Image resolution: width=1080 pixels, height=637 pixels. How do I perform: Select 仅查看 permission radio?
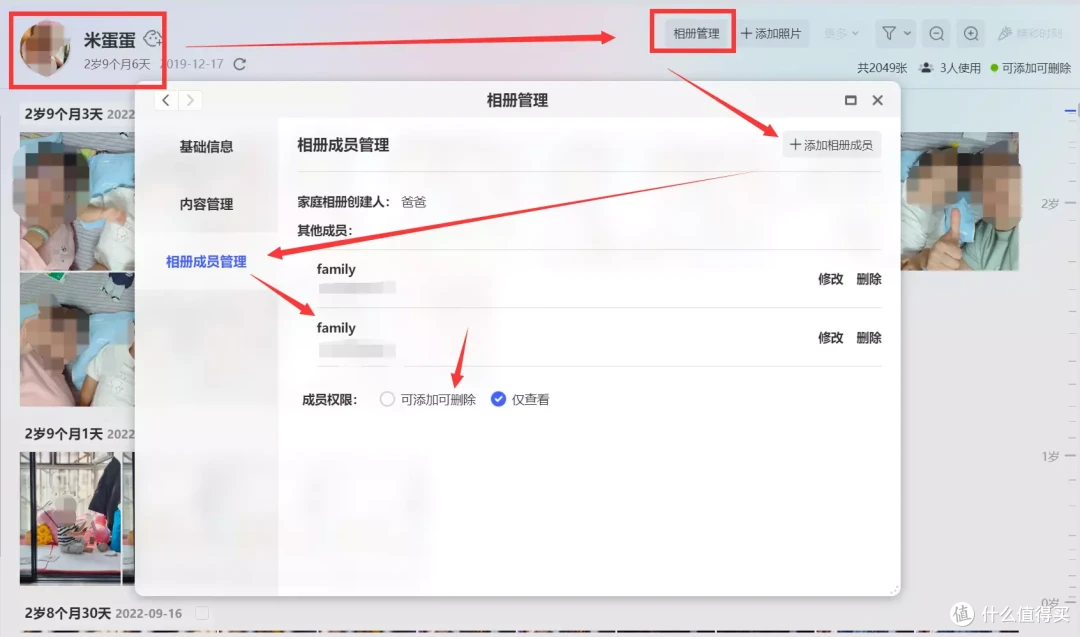coord(498,399)
